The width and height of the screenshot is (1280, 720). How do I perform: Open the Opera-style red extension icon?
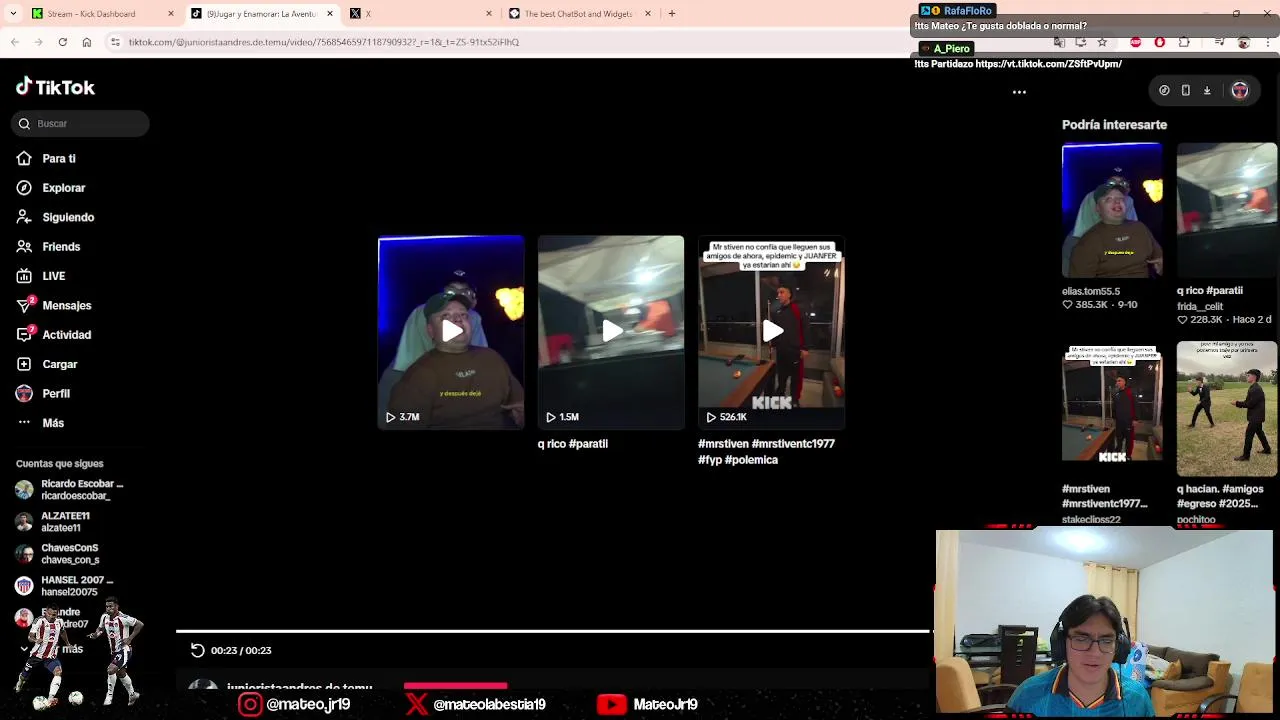1160,42
